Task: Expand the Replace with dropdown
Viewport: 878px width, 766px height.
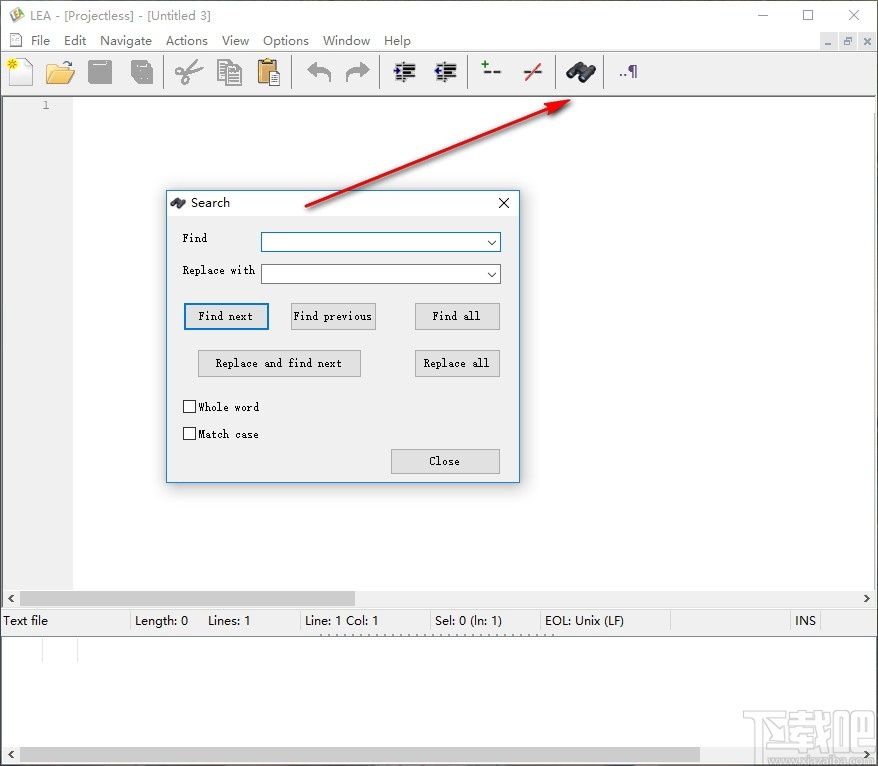Action: (492, 274)
